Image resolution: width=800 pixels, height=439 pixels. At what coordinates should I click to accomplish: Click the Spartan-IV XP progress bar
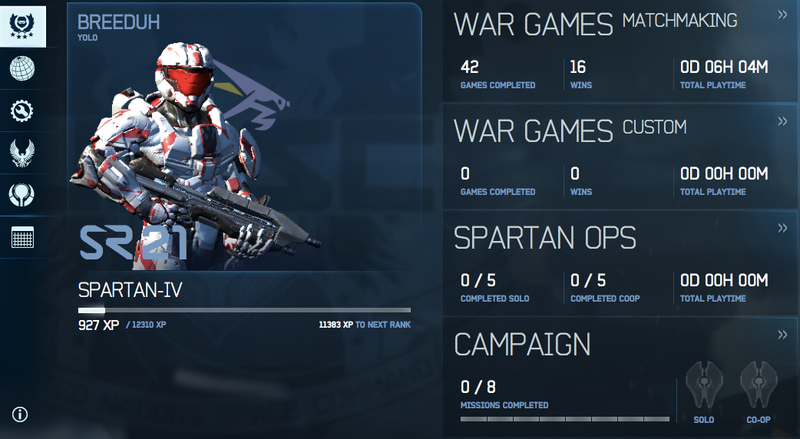pyautogui.click(x=244, y=310)
